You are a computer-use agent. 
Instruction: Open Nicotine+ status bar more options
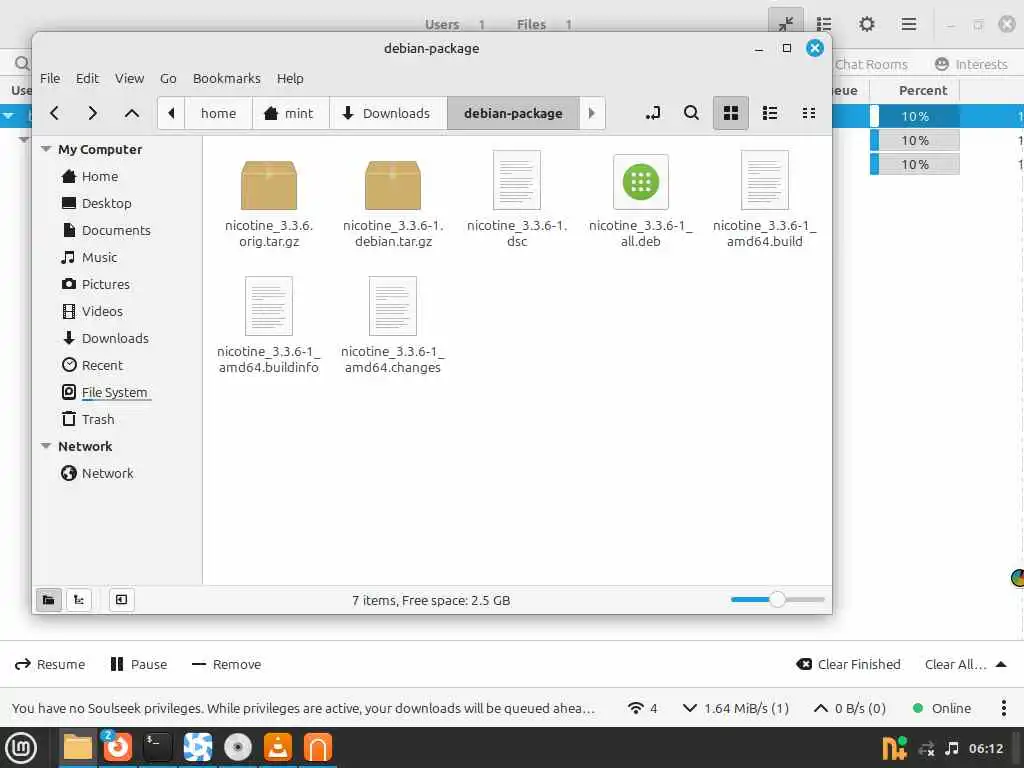[x=1004, y=708]
